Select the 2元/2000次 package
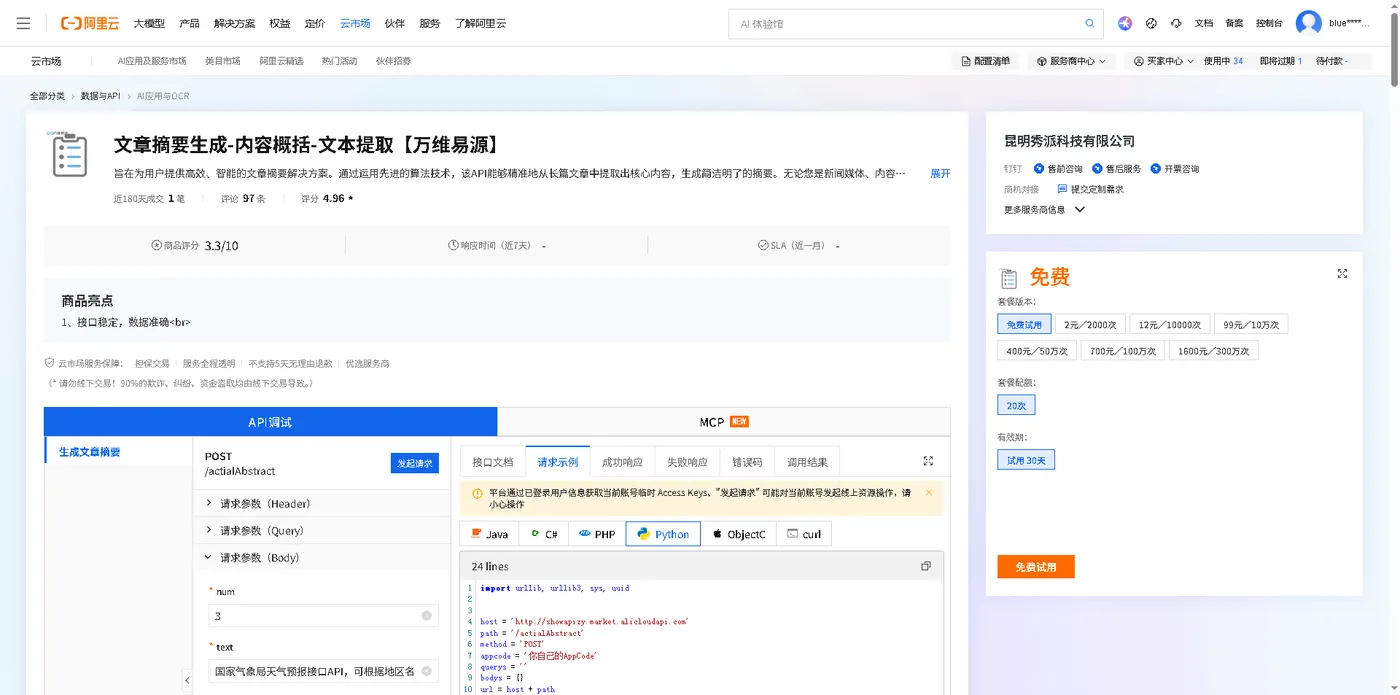This screenshot has height=695, width=1400. (x=1090, y=324)
